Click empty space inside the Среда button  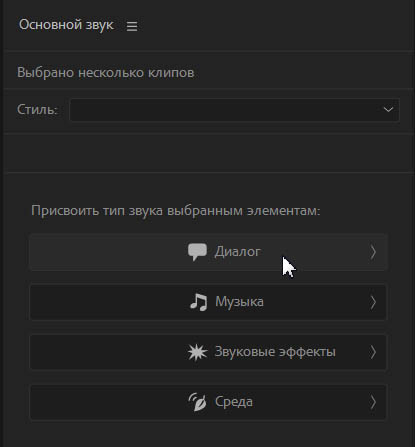point(107,402)
